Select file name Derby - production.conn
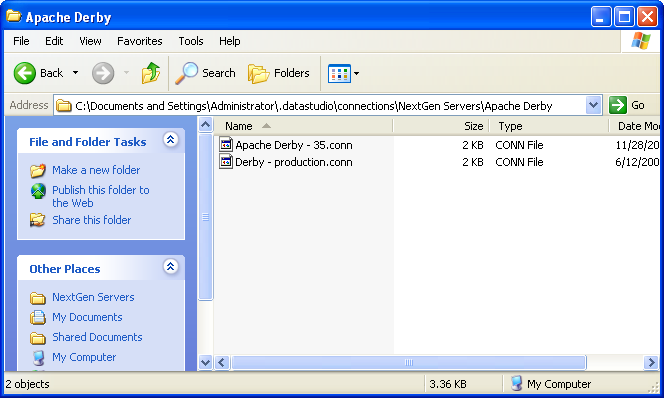This screenshot has height=398, width=664. coord(294,162)
